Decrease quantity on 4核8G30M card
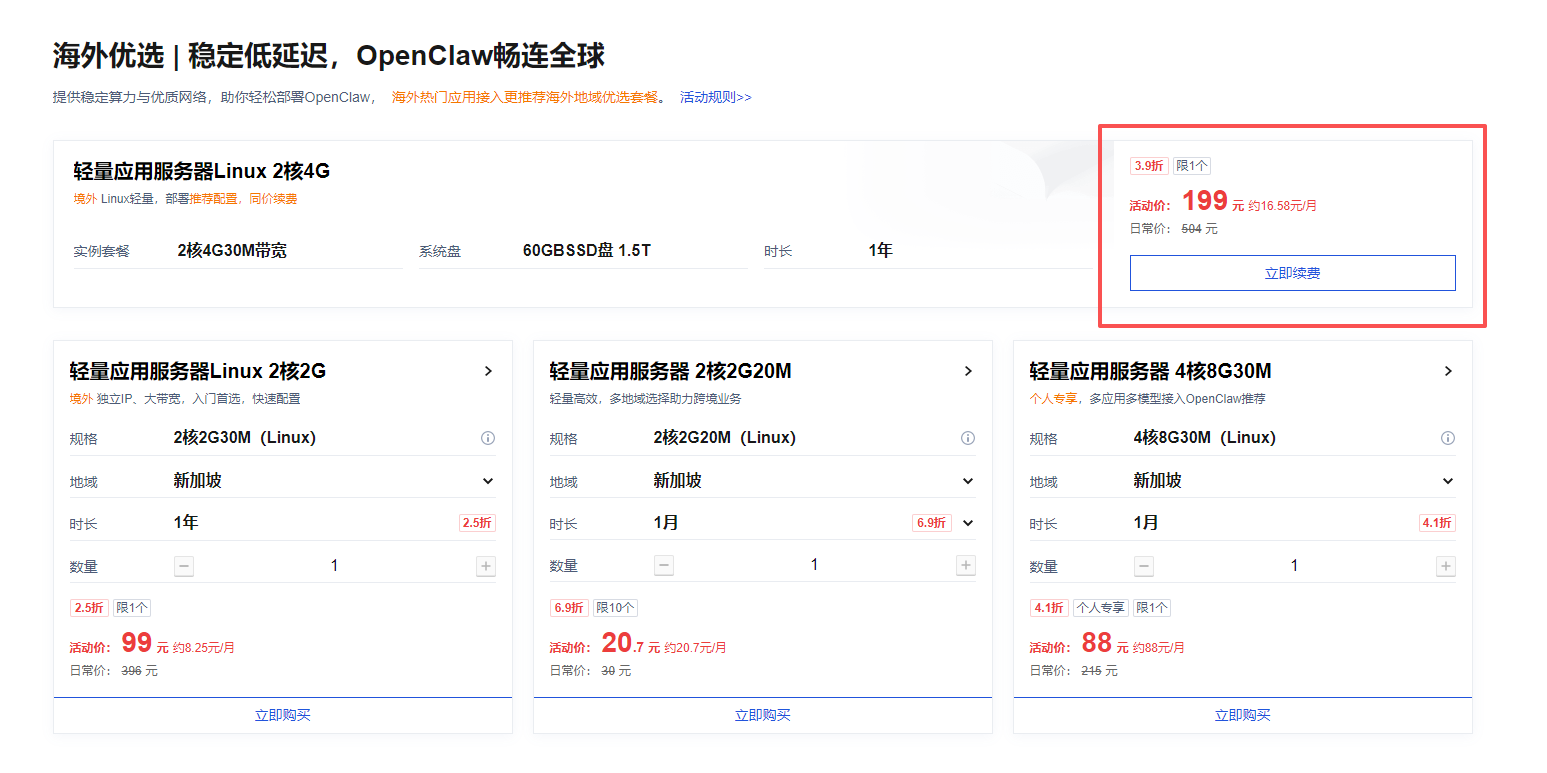 1144,566
